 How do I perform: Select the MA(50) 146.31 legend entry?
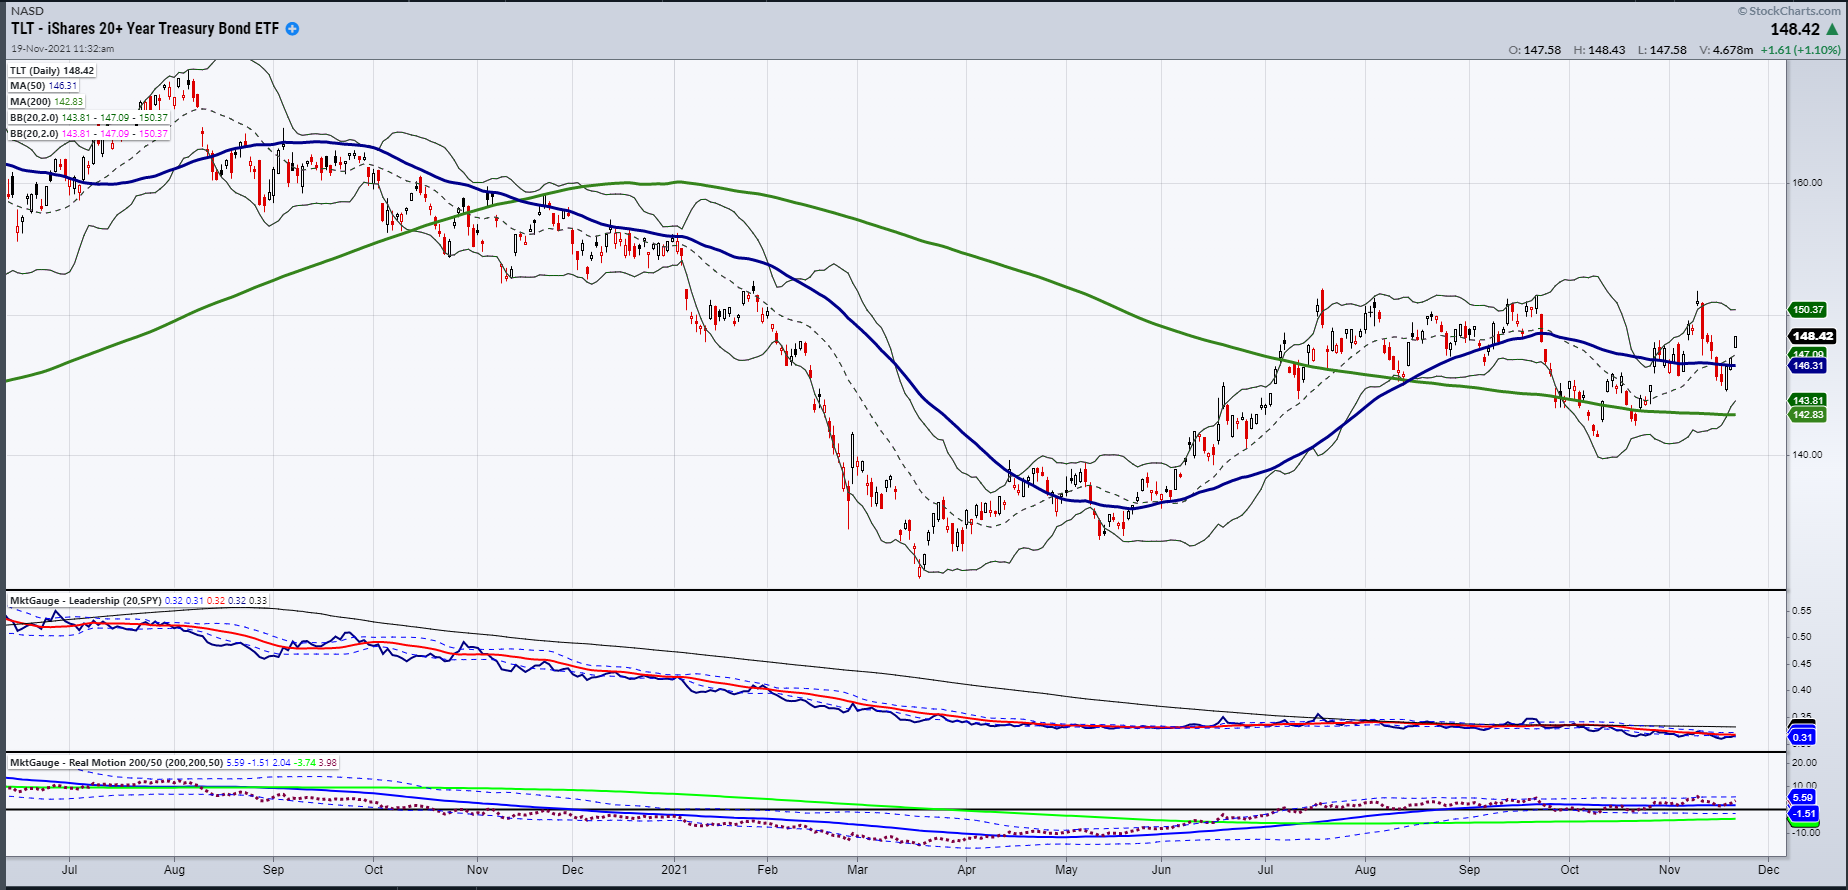[43, 86]
